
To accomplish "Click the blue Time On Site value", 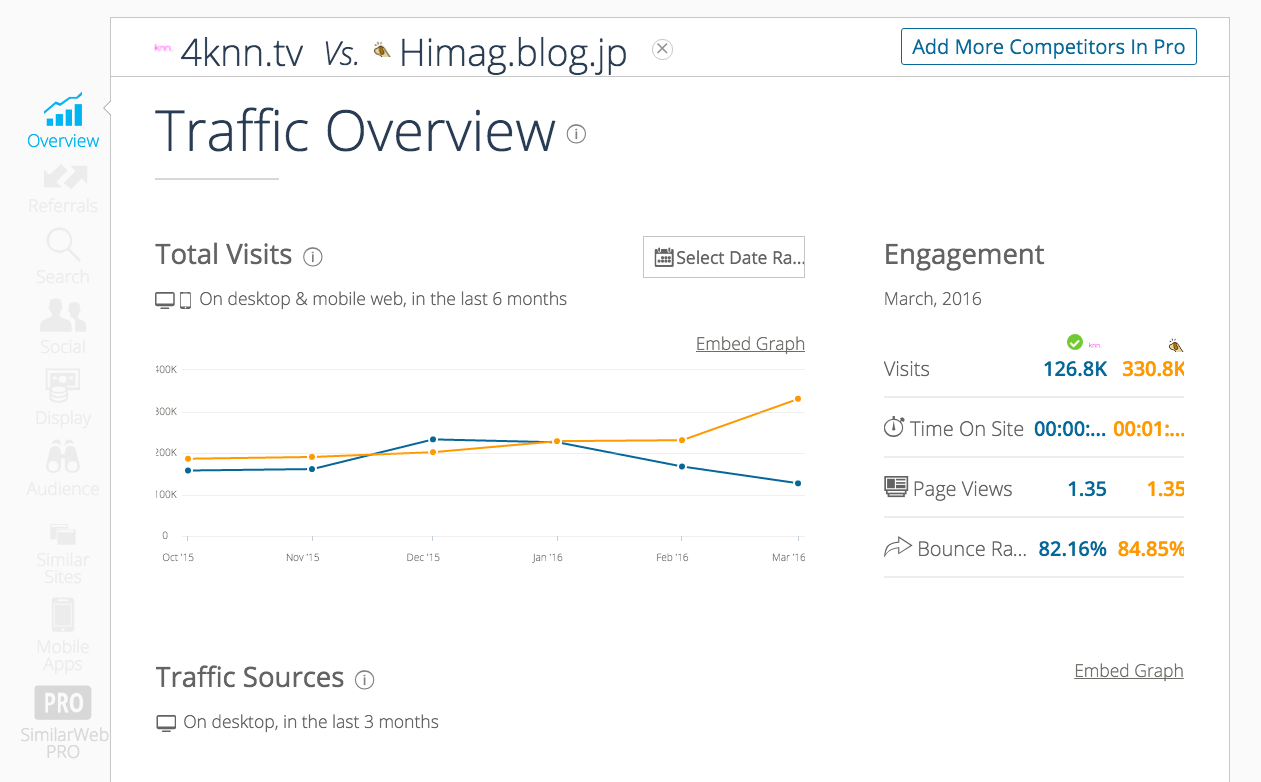I will tap(1070, 429).
